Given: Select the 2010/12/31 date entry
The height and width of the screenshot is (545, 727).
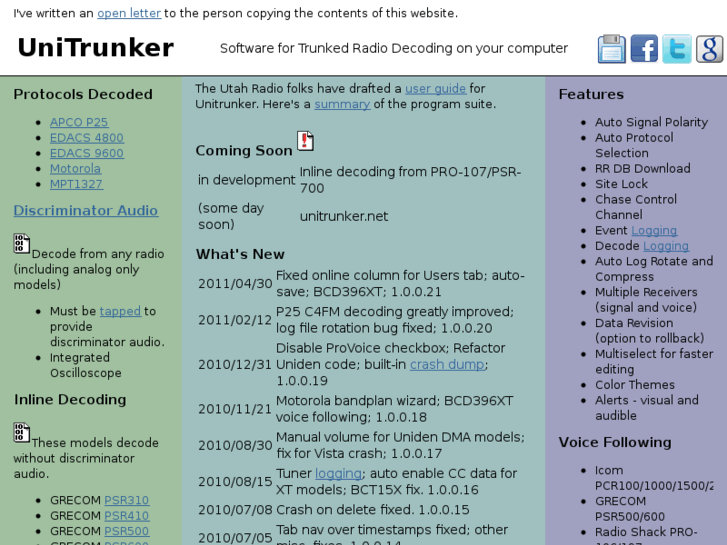Looking at the screenshot, I should [x=235, y=364].
